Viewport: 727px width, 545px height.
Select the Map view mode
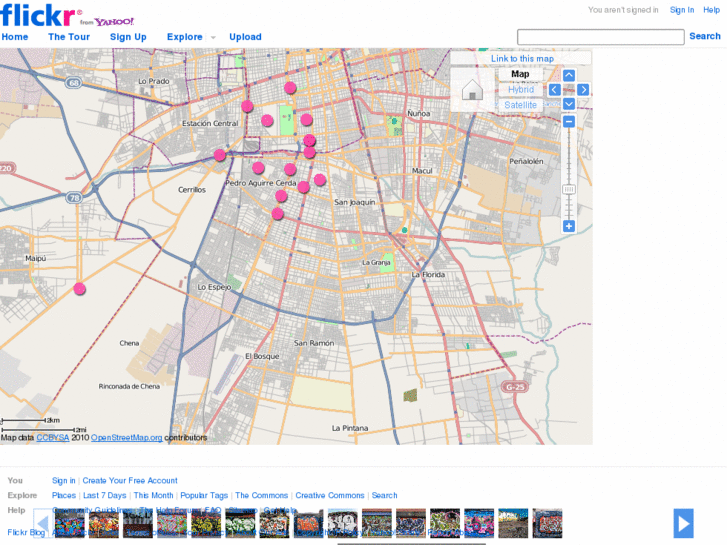coord(521,74)
